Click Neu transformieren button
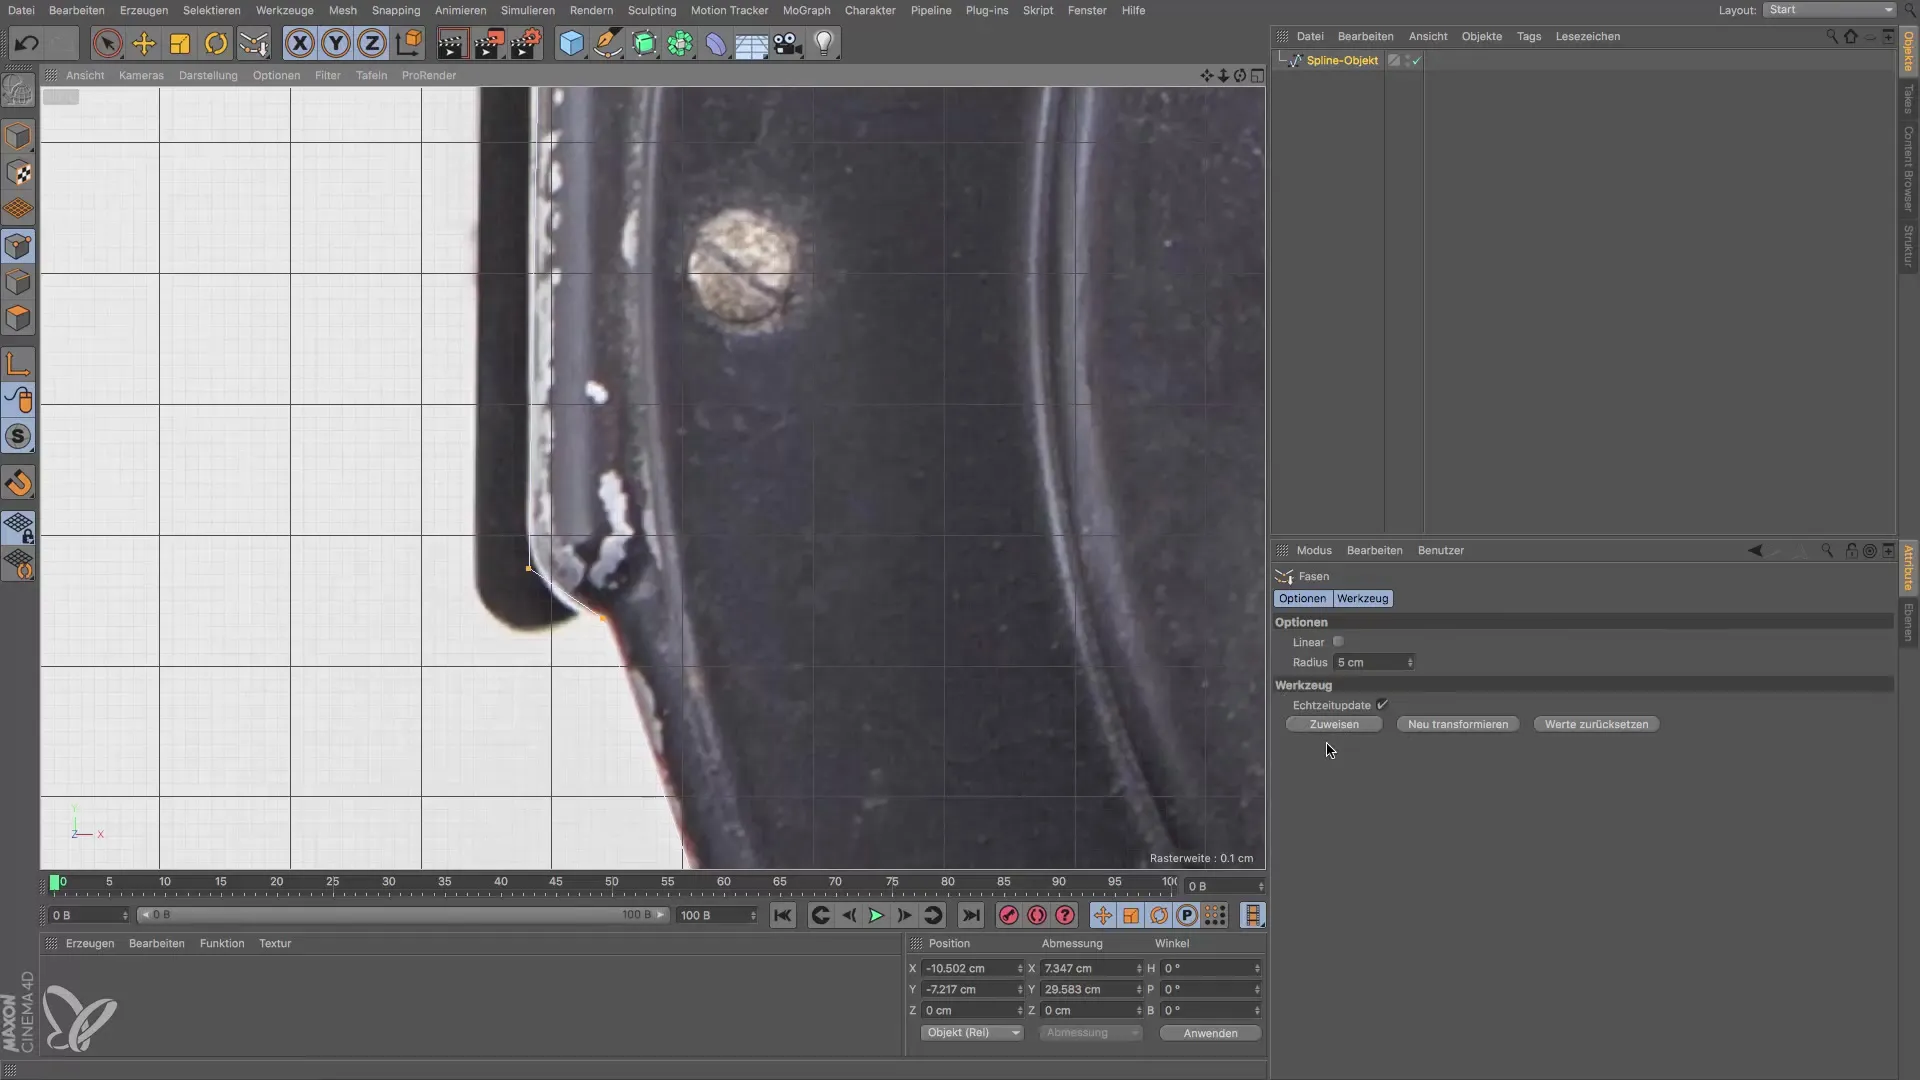Image resolution: width=1920 pixels, height=1080 pixels. pyautogui.click(x=1457, y=724)
